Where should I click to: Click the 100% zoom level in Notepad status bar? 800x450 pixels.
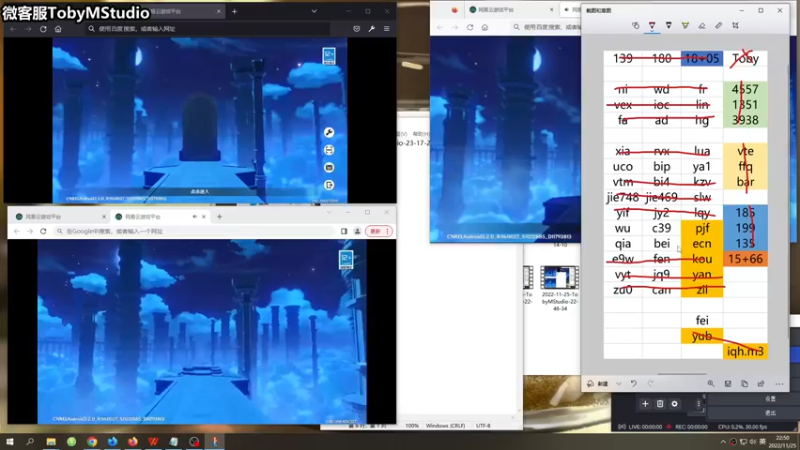pos(412,426)
